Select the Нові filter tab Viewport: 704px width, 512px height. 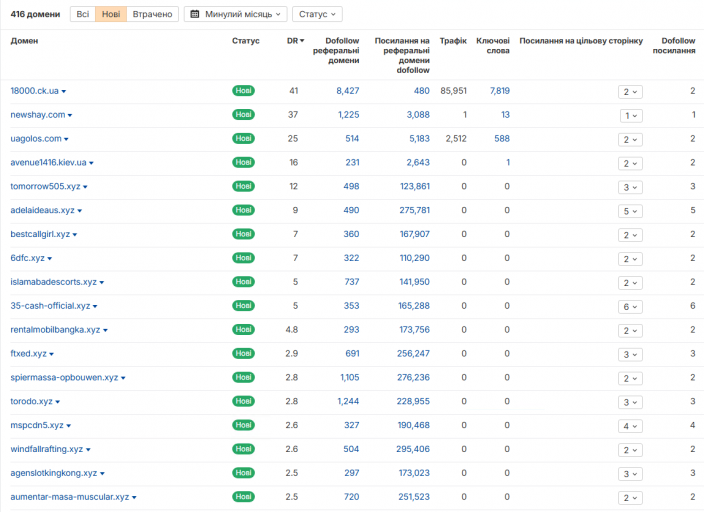[x=111, y=14]
